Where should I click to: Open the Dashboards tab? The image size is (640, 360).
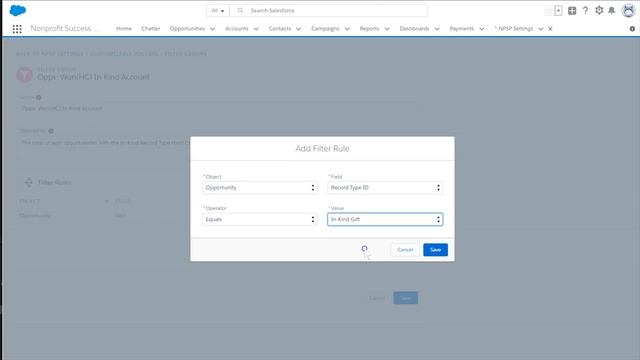[414, 29]
